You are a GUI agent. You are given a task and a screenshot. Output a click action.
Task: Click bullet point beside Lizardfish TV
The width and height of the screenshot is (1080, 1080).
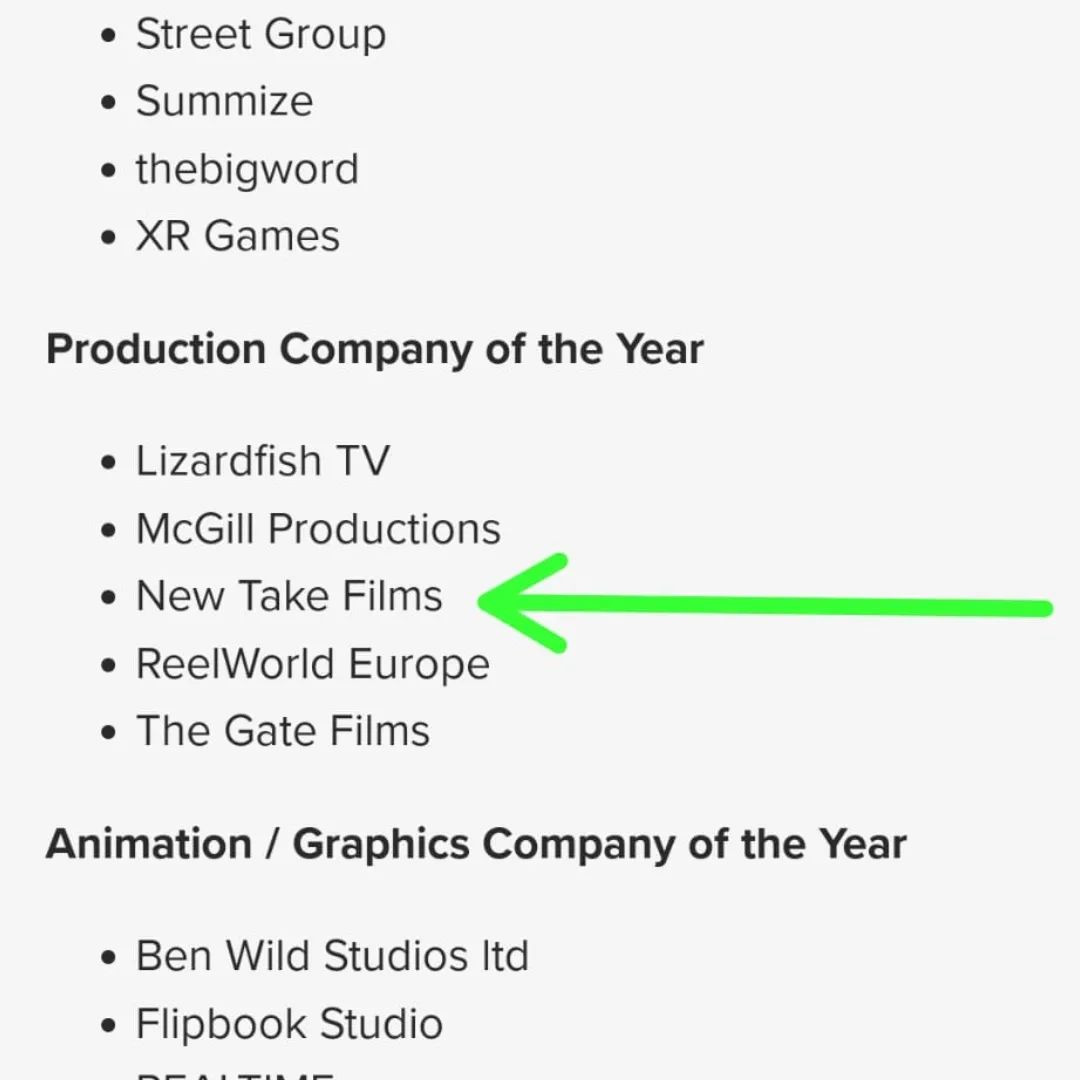pyautogui.click(x=108, y=462)
